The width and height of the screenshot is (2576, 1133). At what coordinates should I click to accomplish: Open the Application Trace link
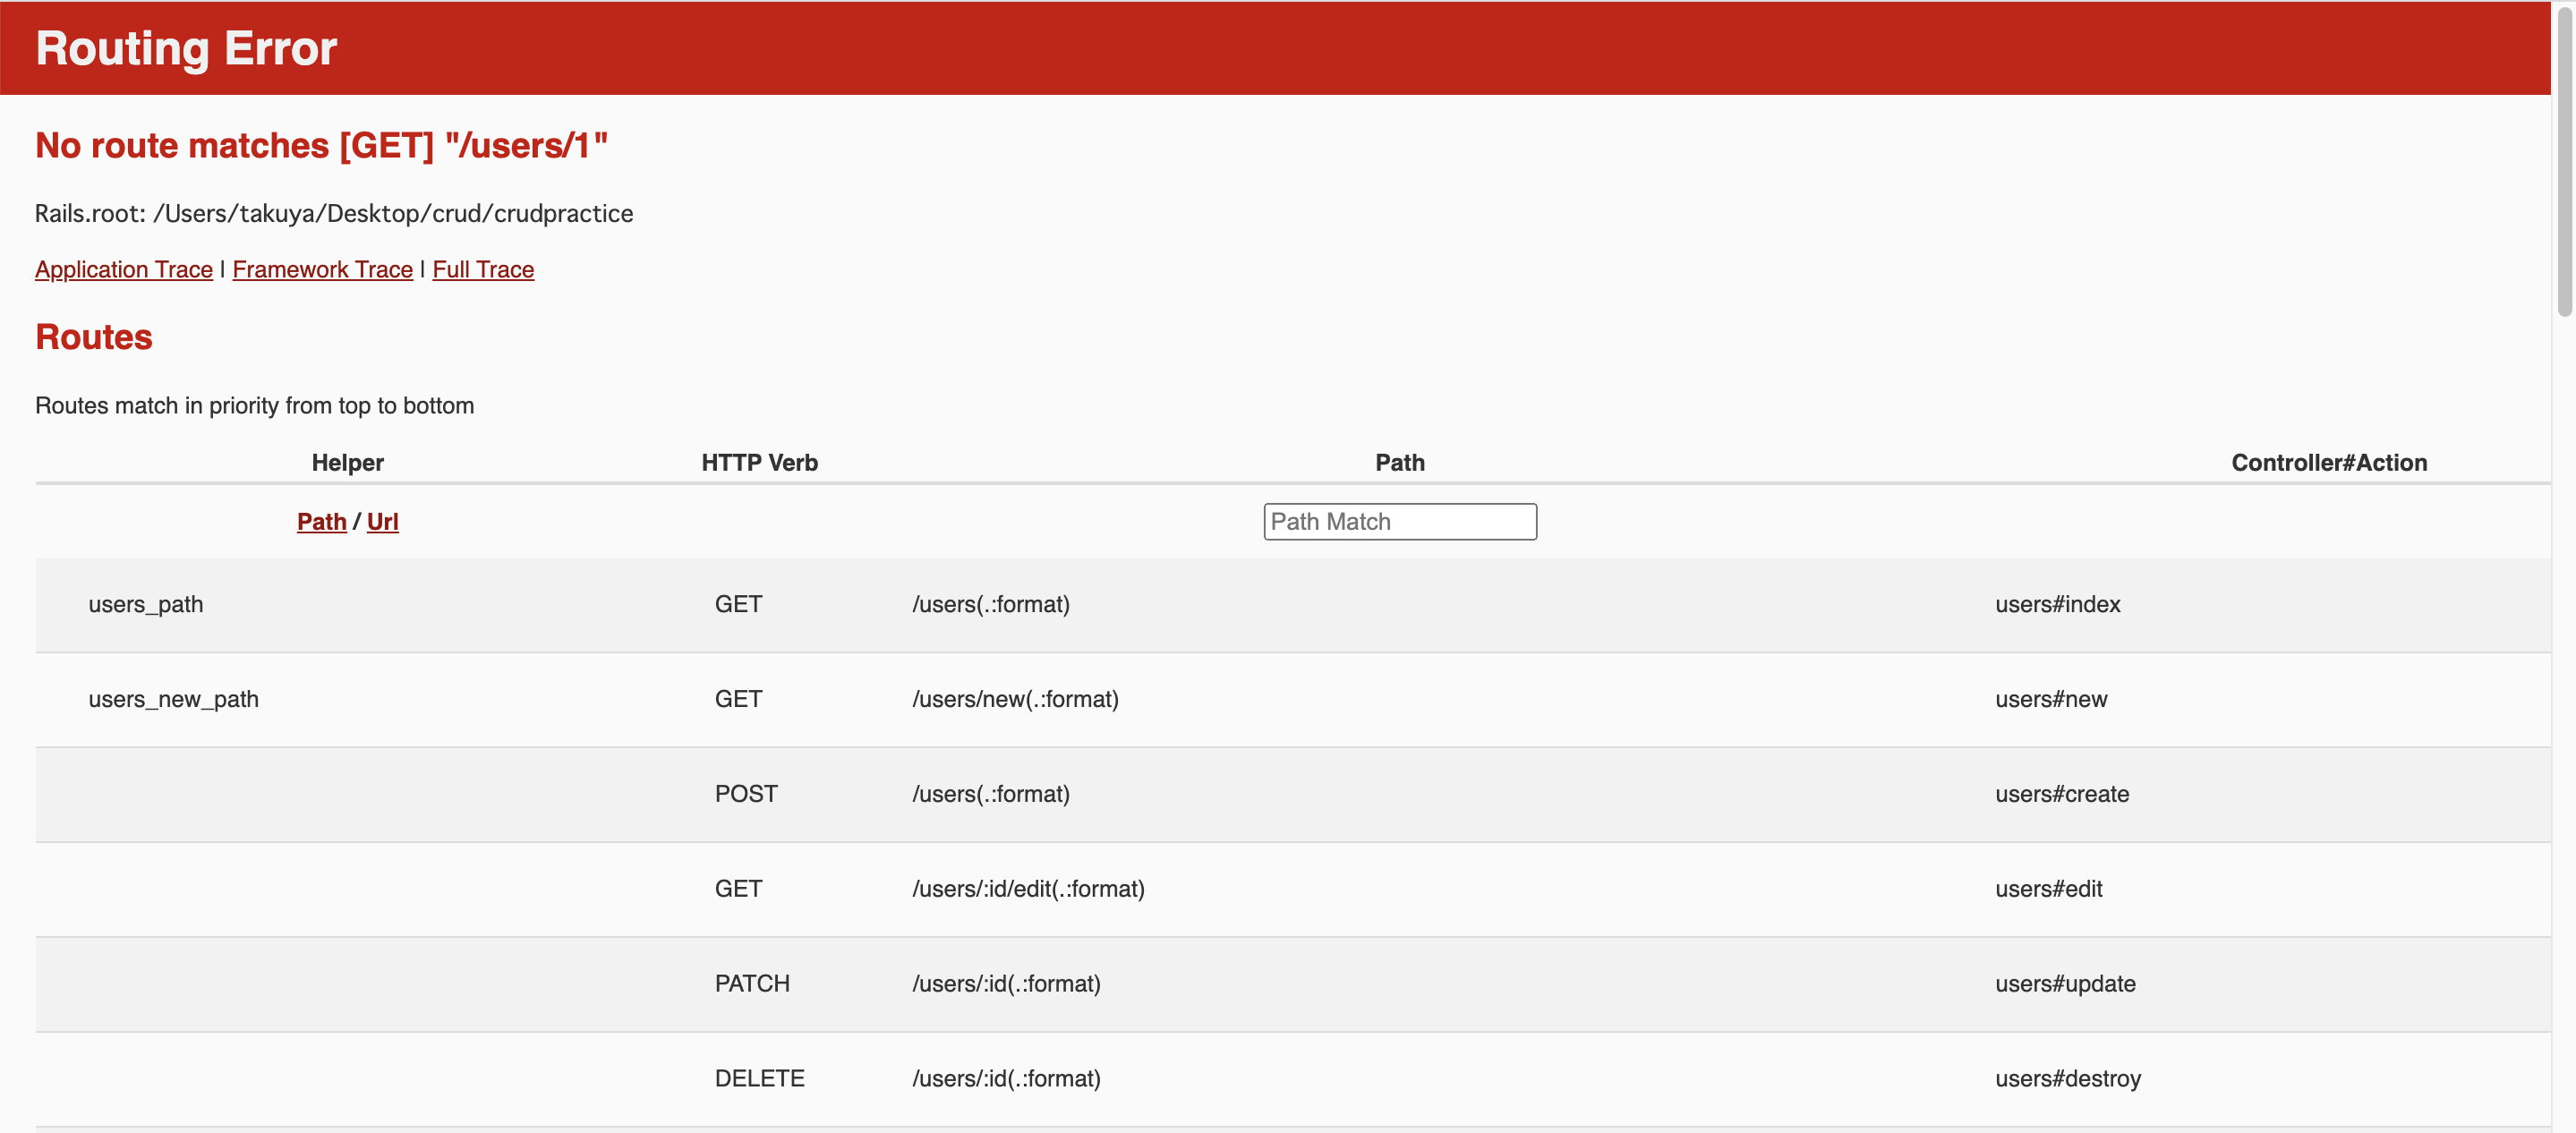point(123,269)
